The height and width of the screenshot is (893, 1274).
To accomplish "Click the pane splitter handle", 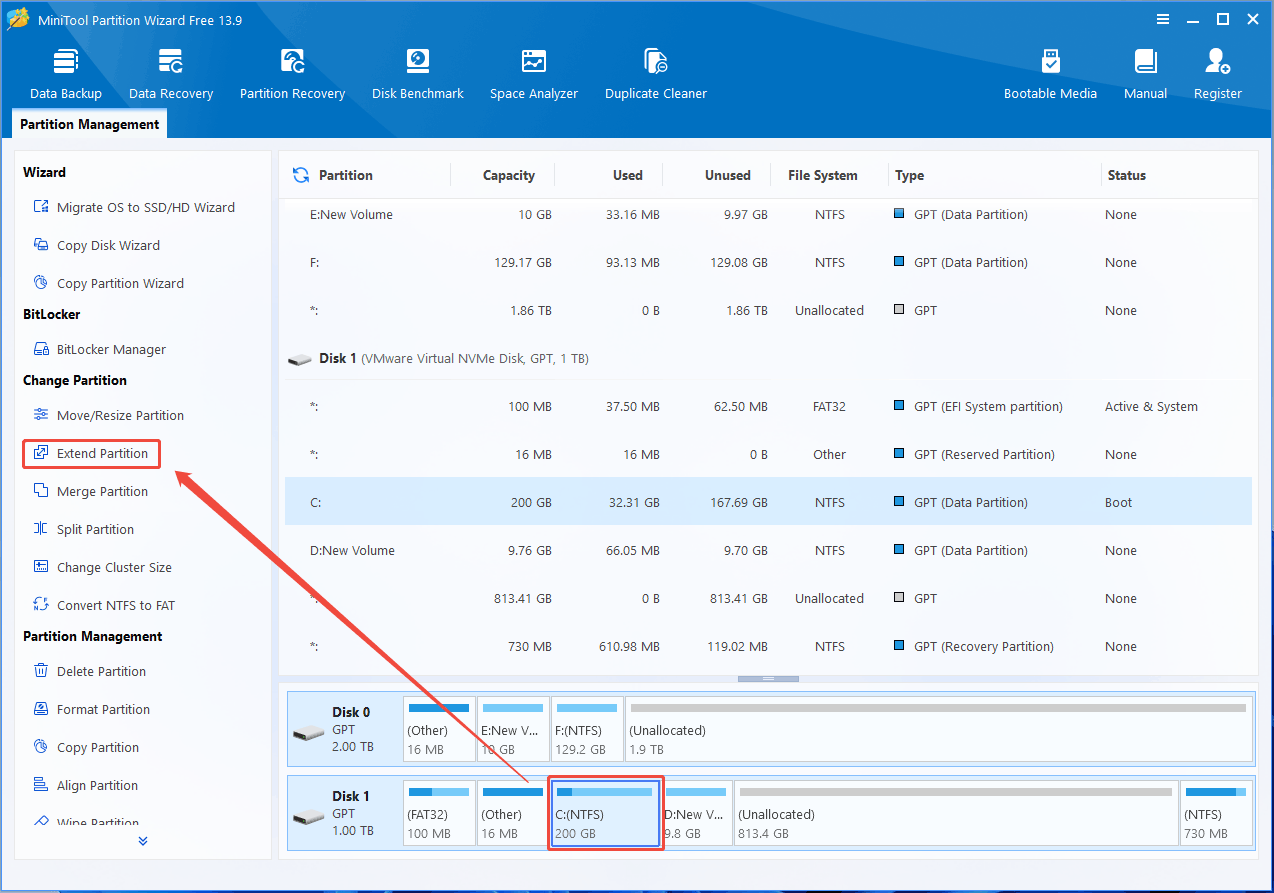I will (x=768, y=679).
